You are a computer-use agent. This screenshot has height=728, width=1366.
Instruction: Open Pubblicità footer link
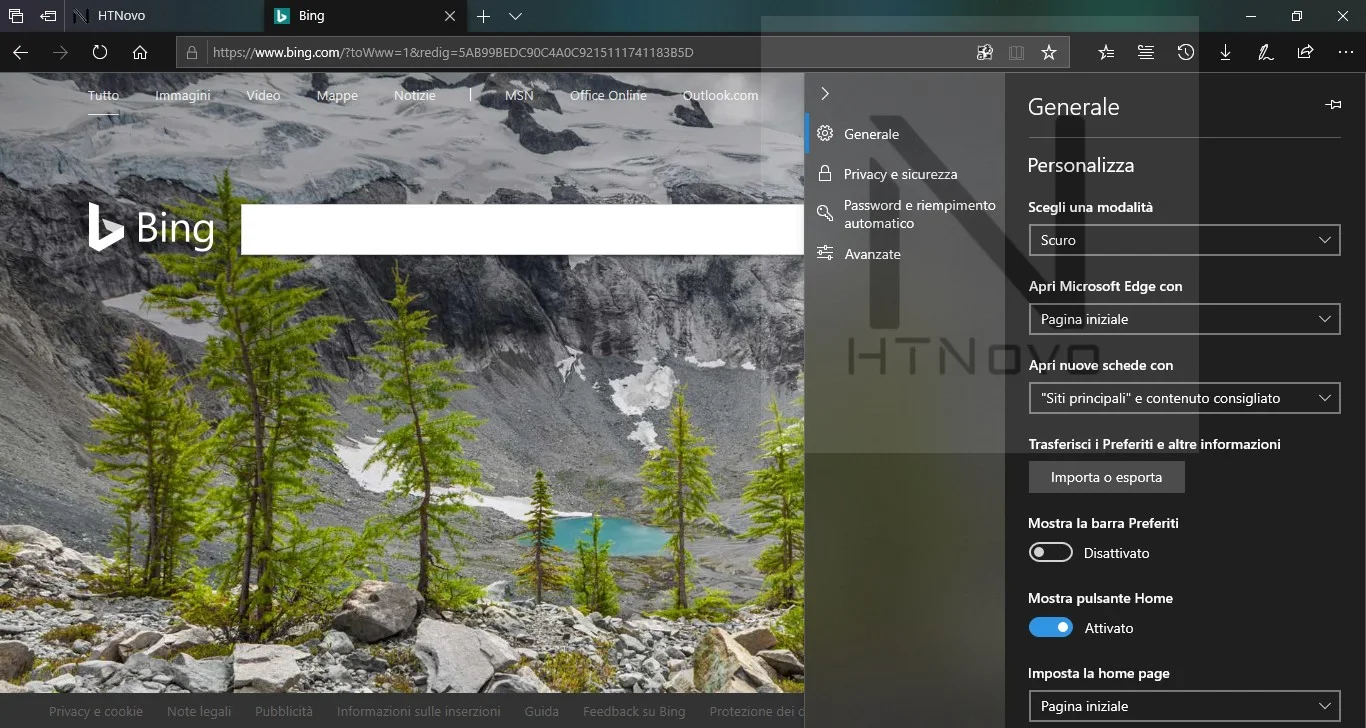[284, 712]
